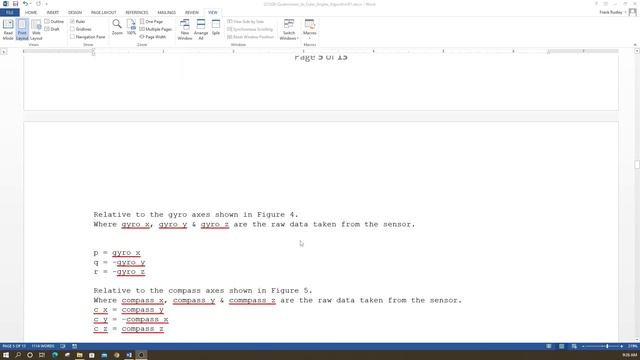Open the REFERENCES tab

pyautogui.click(x=137, y=12)
